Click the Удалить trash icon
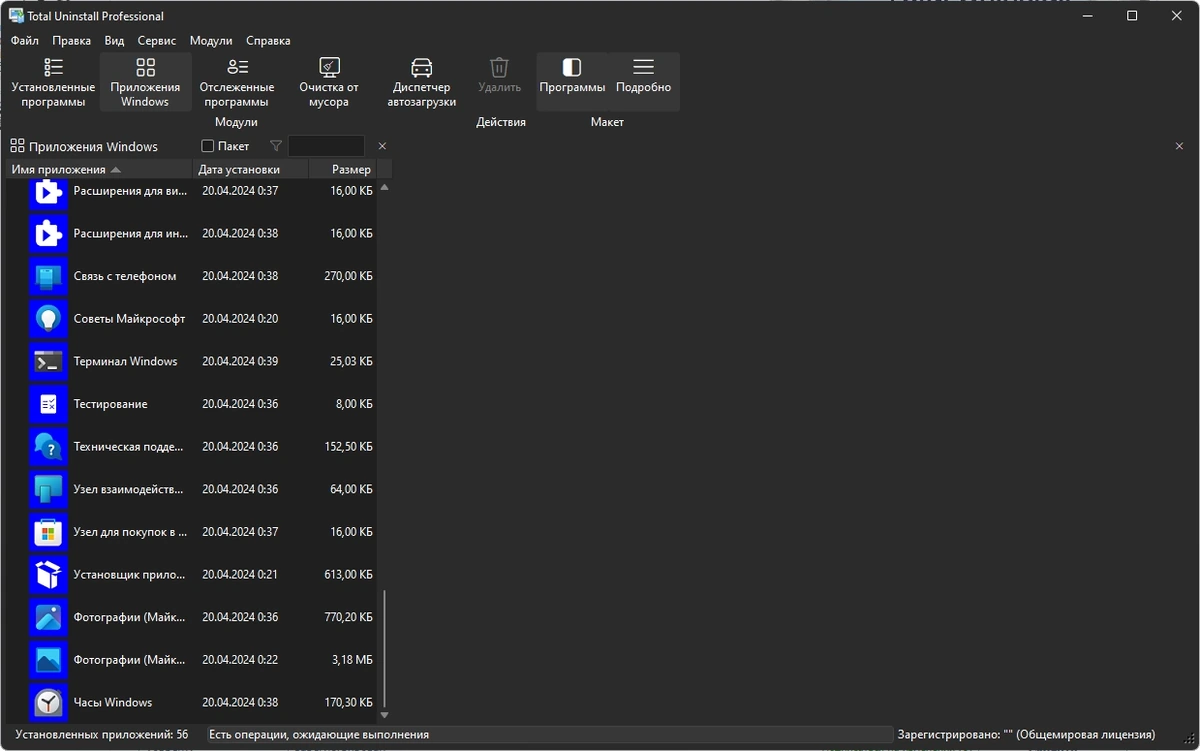Viewport: 1200px width, 751px height. (499, 68)
